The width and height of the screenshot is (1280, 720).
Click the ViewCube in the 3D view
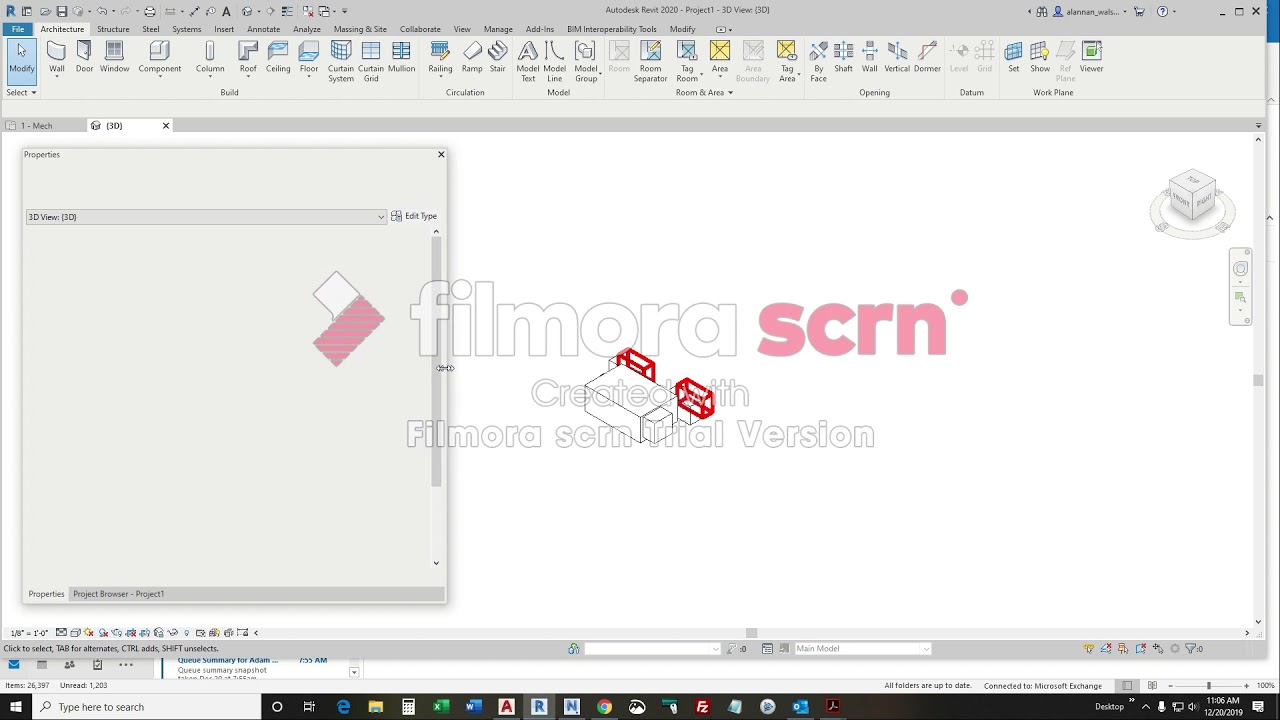(x=1192, y=197)
